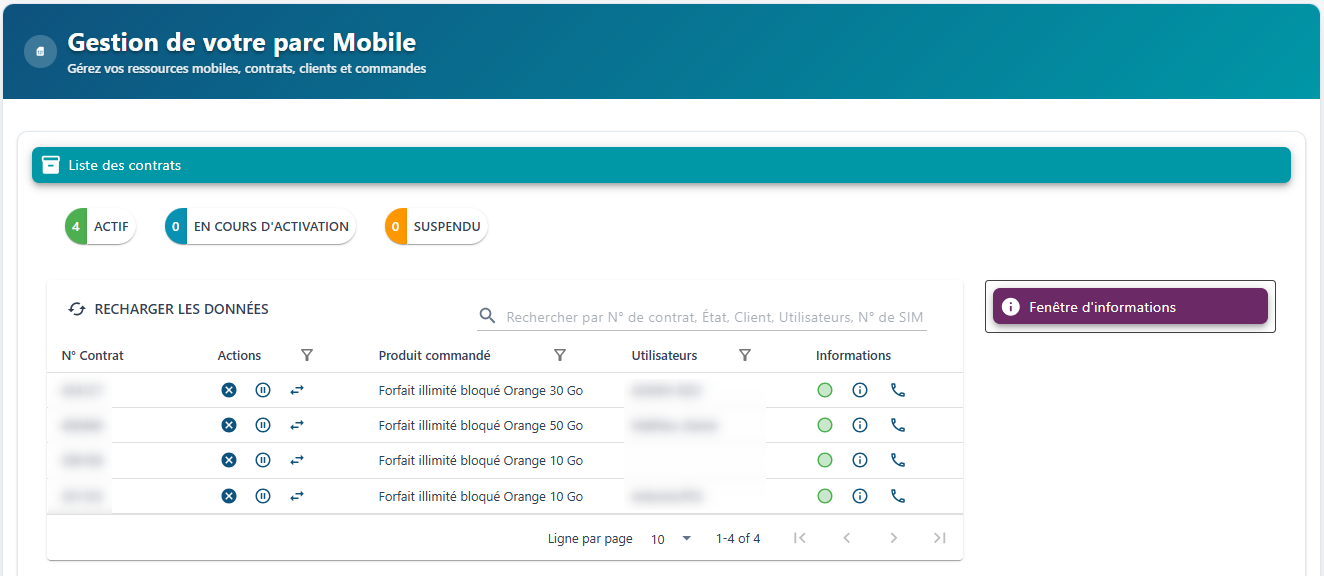Click the archive icon beside Liste des contrats

tap(51, 165)
